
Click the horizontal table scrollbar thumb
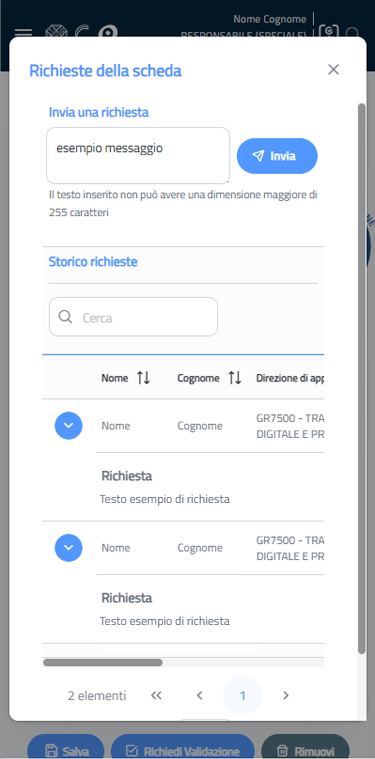point(103,662)
